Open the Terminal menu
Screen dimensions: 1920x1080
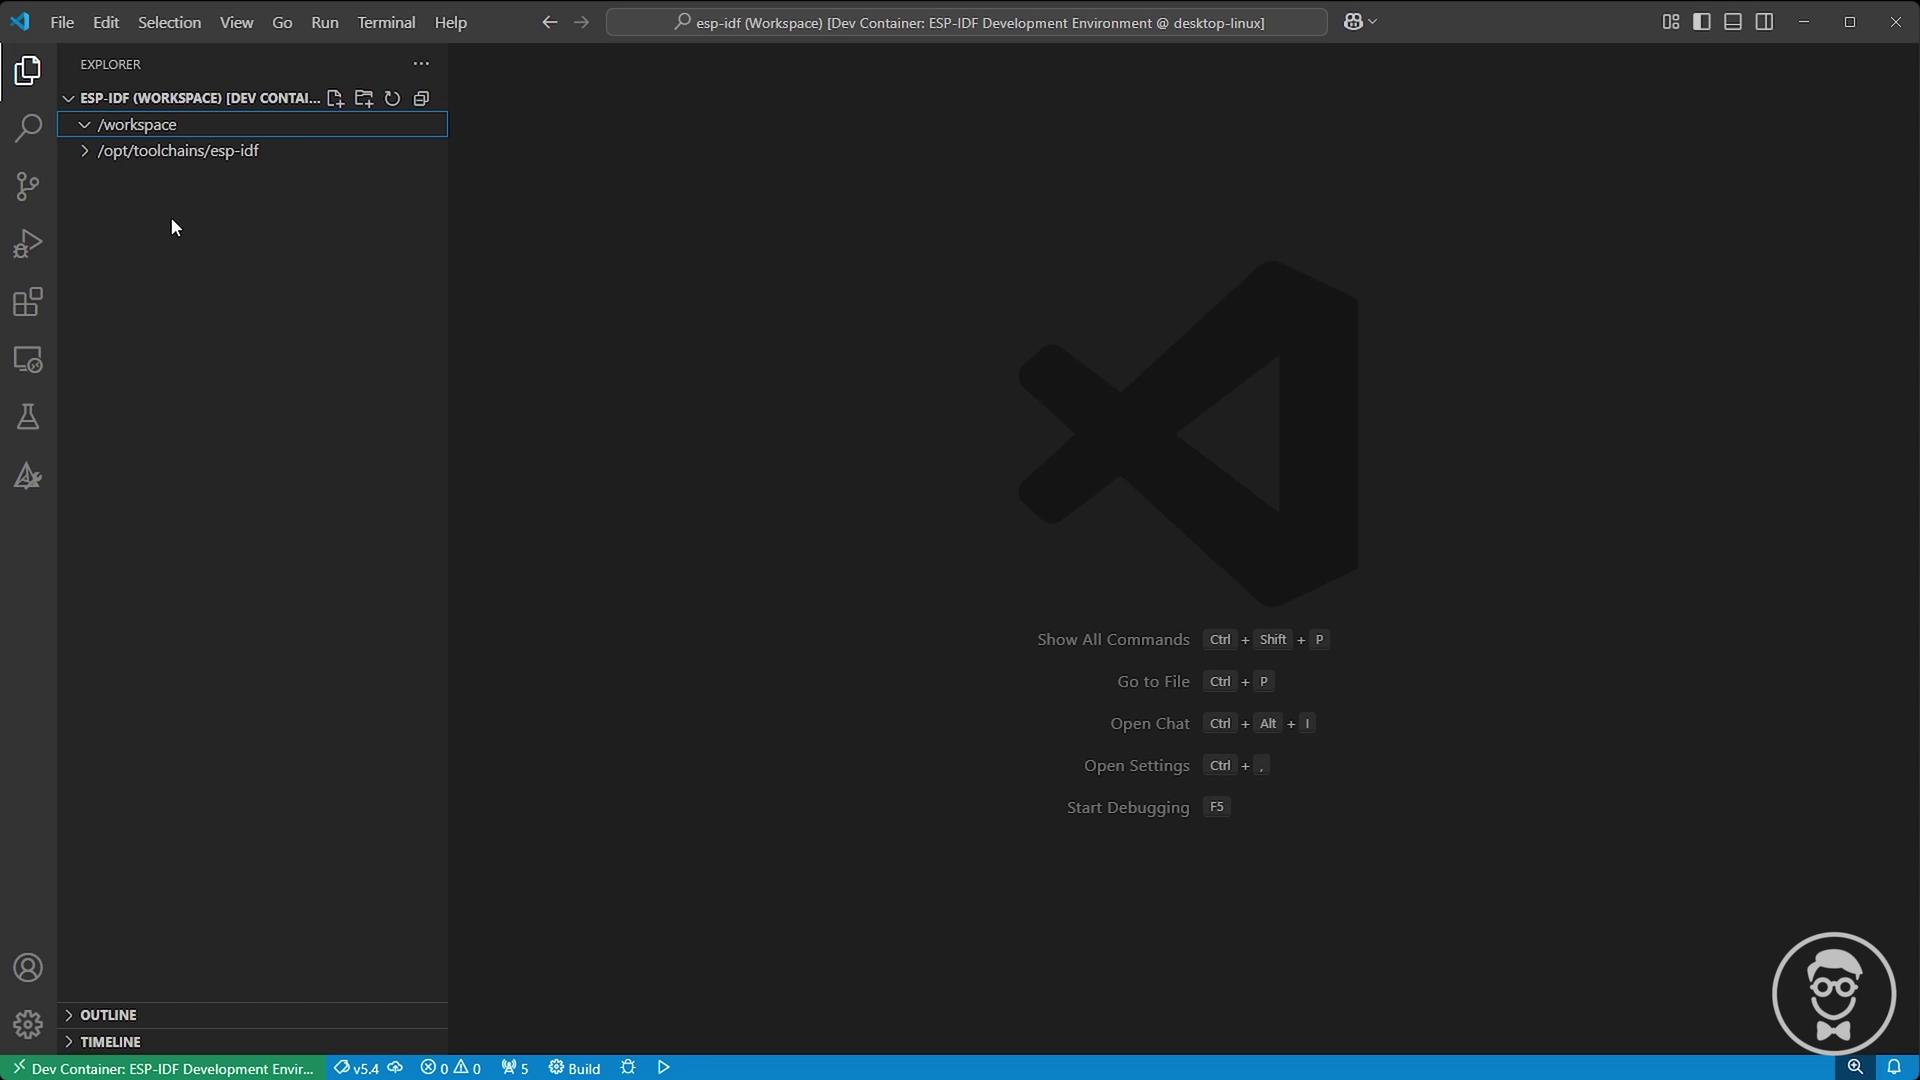[386, 22]
